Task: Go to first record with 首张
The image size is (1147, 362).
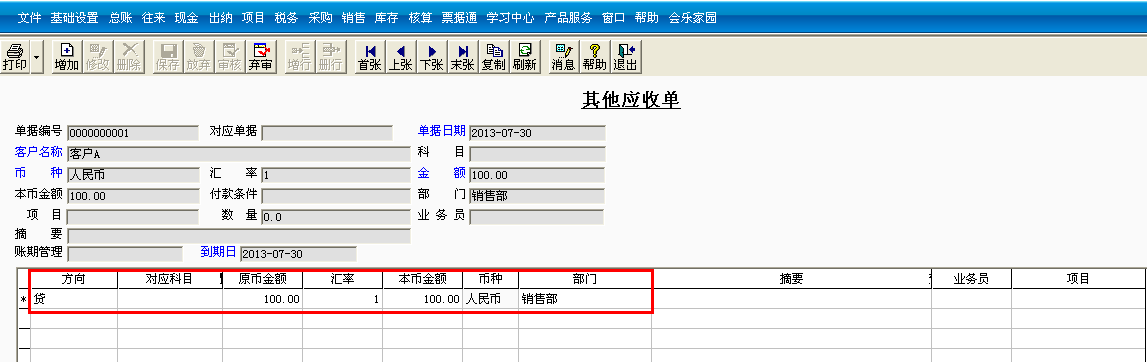Action: pyautogui.click(x=369, y=56)
